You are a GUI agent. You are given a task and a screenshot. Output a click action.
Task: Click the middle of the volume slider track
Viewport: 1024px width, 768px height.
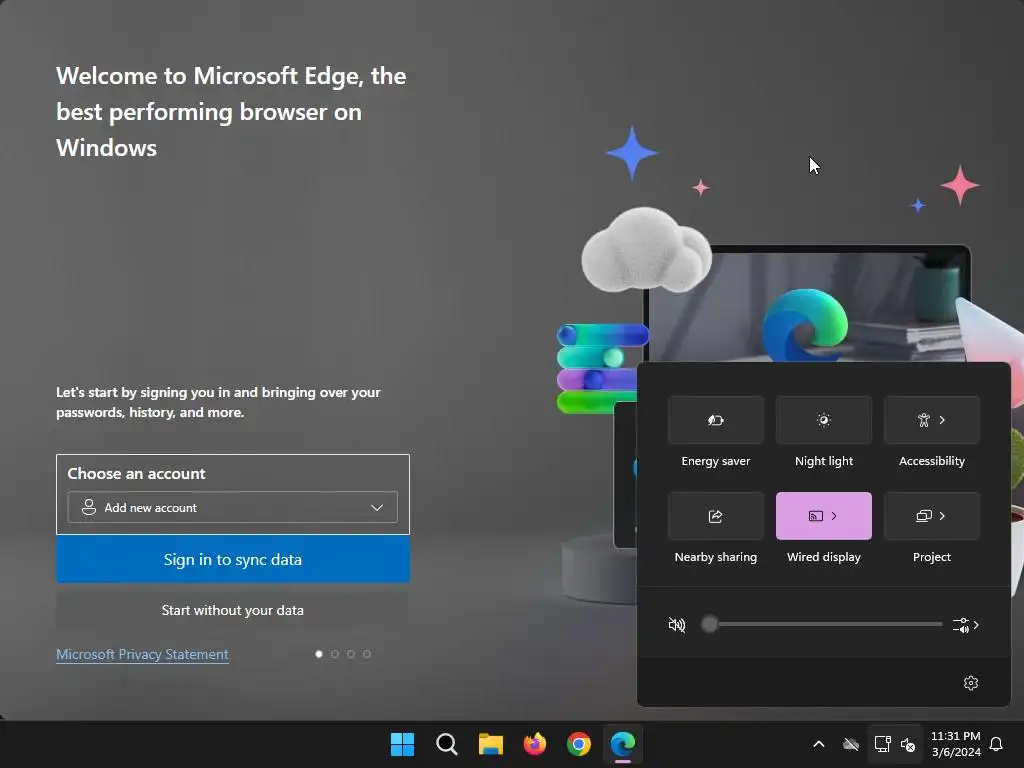(822, 624)
